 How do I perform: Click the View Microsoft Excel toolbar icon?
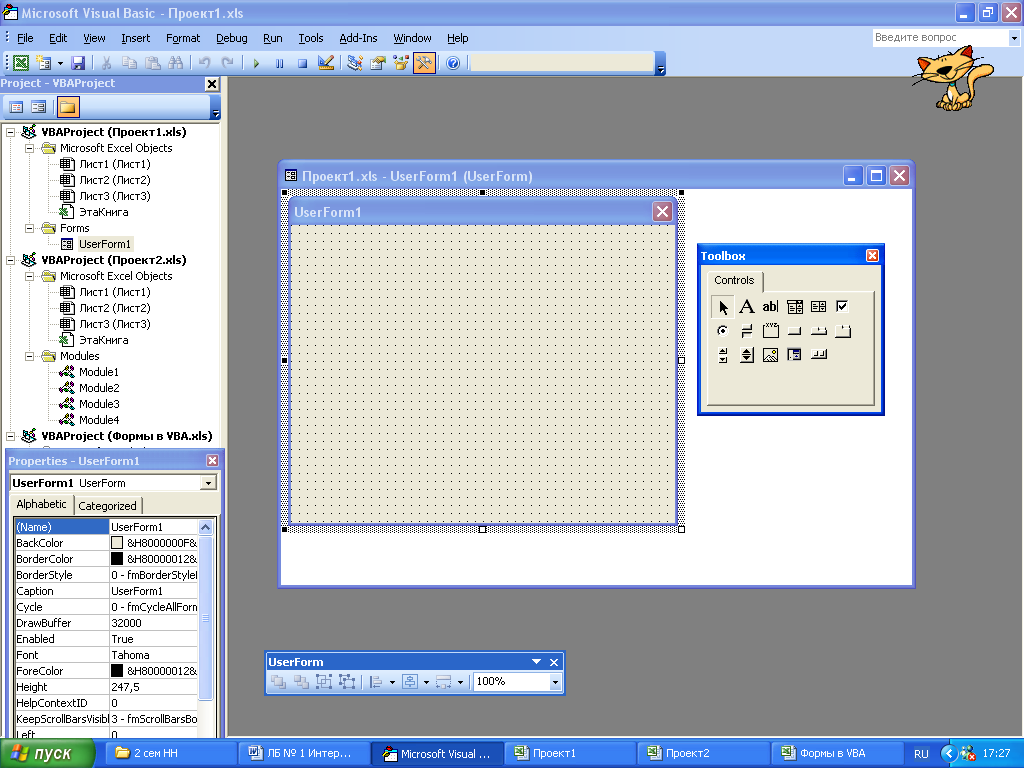pos(21,63)
